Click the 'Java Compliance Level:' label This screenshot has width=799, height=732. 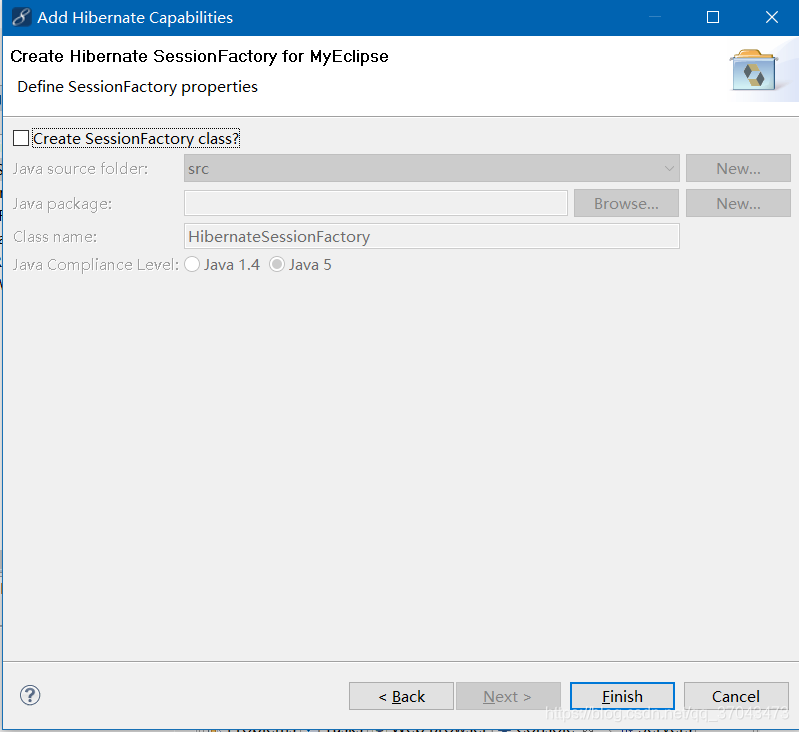pyautogui.click(x=96, y=265)
